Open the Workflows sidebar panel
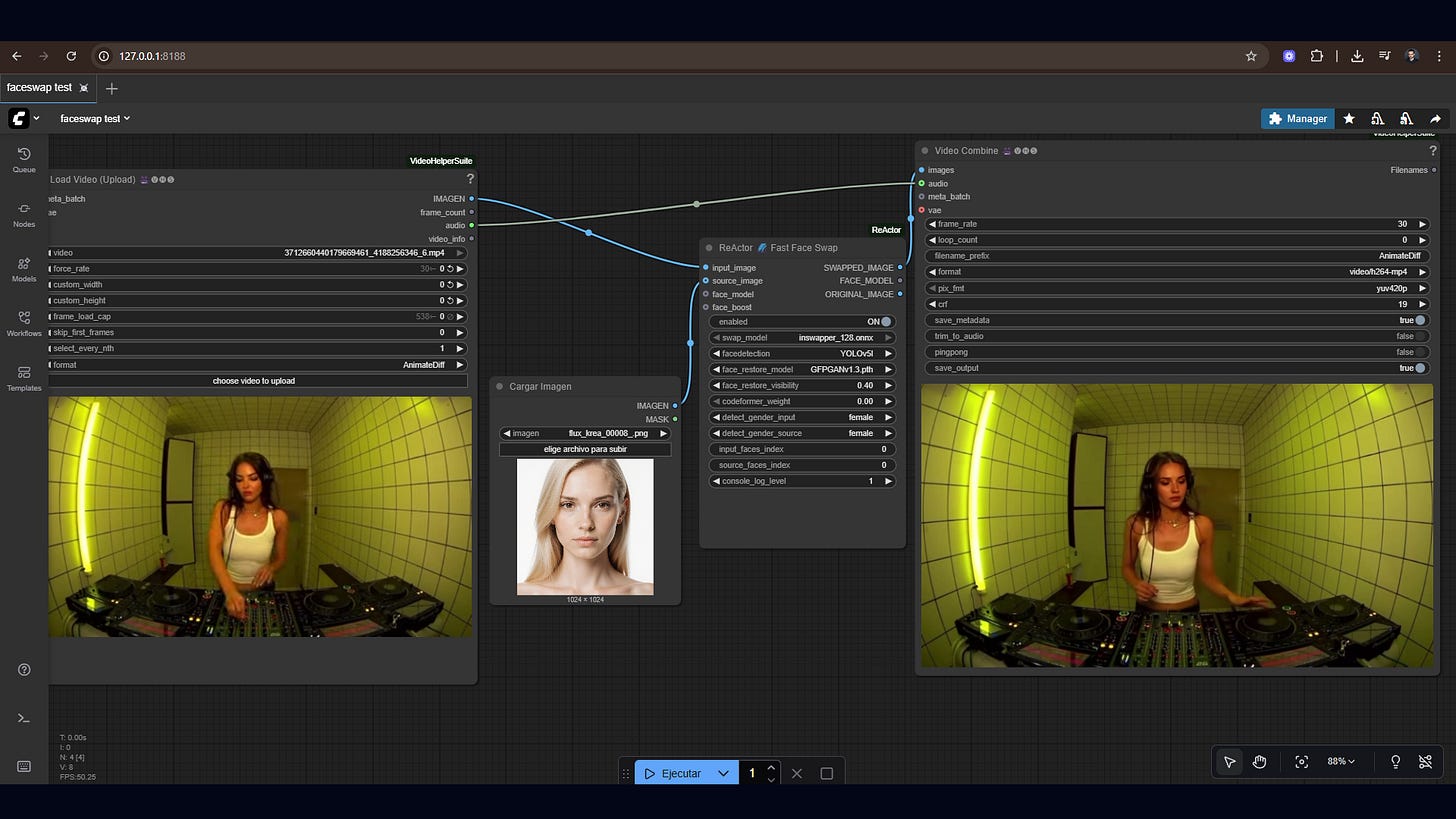The image size is (1456, 819). pos(24,323)
